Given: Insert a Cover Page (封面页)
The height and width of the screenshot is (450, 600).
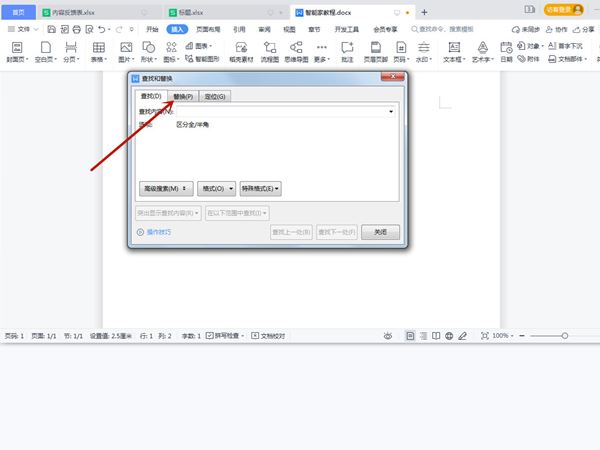Looking at the screenshot, I should click(x=17, y=52).
